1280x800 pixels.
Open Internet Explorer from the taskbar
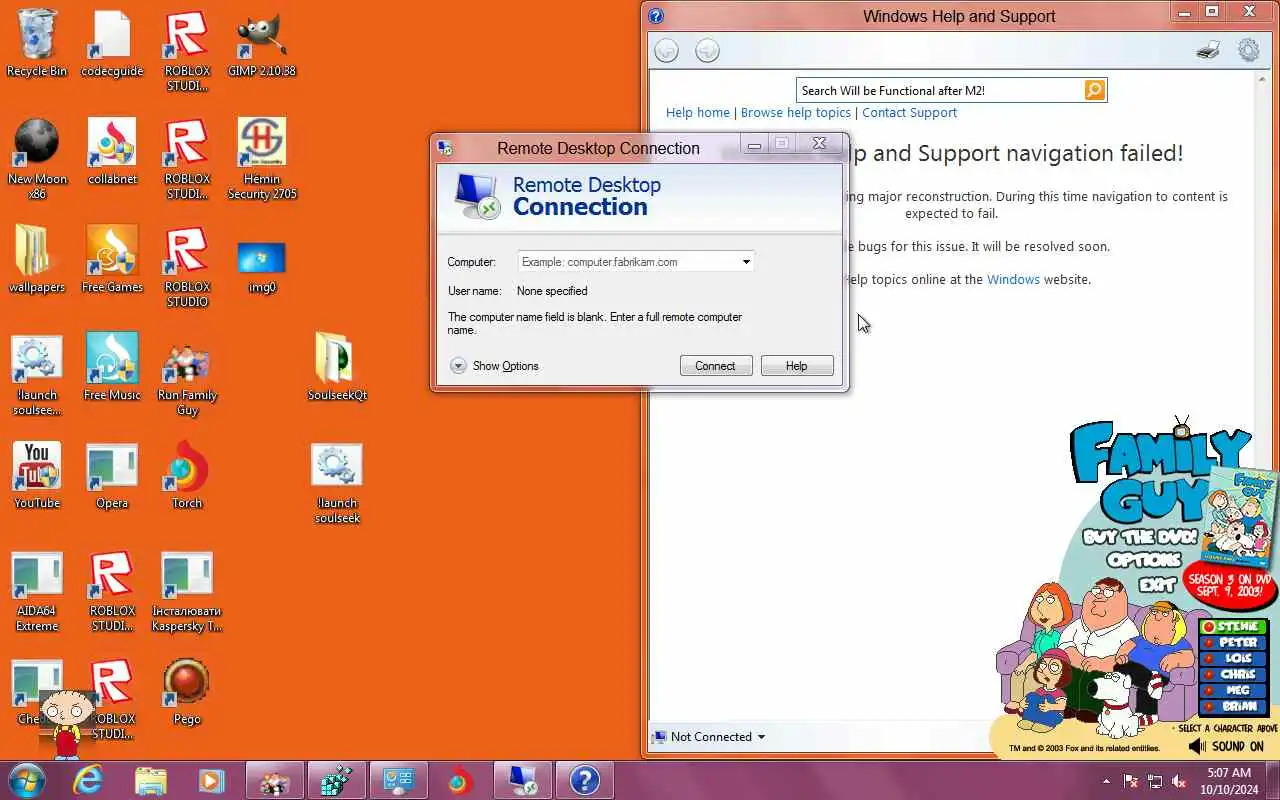88,780
